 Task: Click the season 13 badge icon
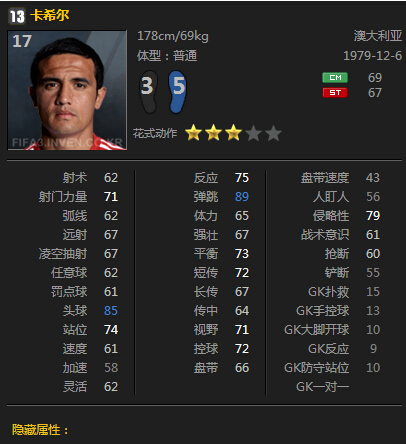17,16
